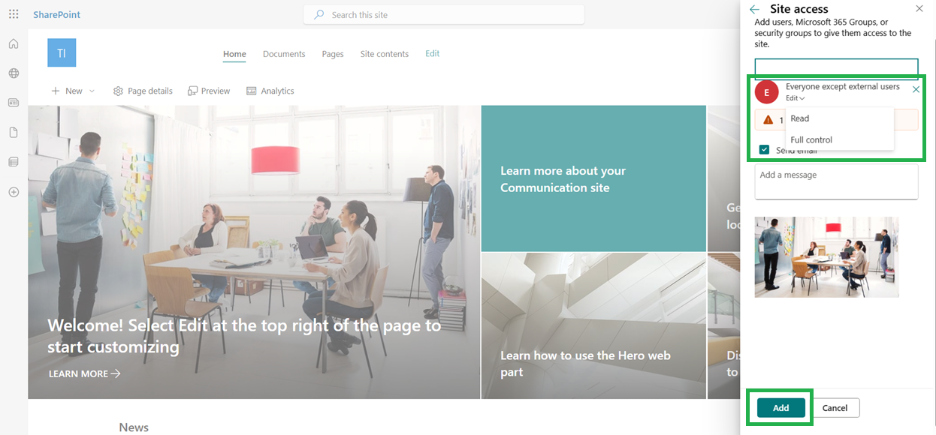Click the Home icon in left rail
This screenshot has width=936, height=435.
13,44
